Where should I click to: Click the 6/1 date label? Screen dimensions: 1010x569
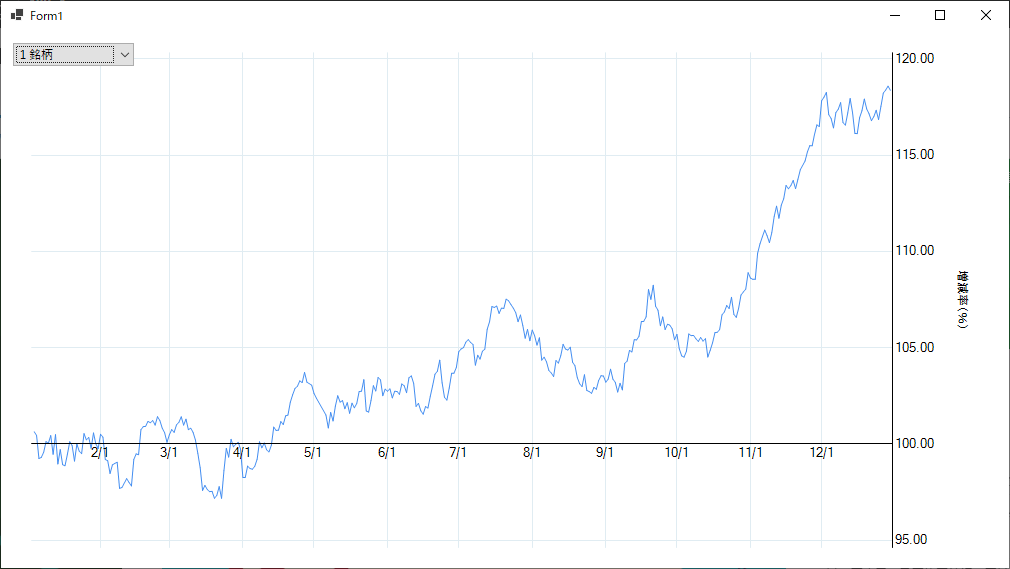(387, 453)
